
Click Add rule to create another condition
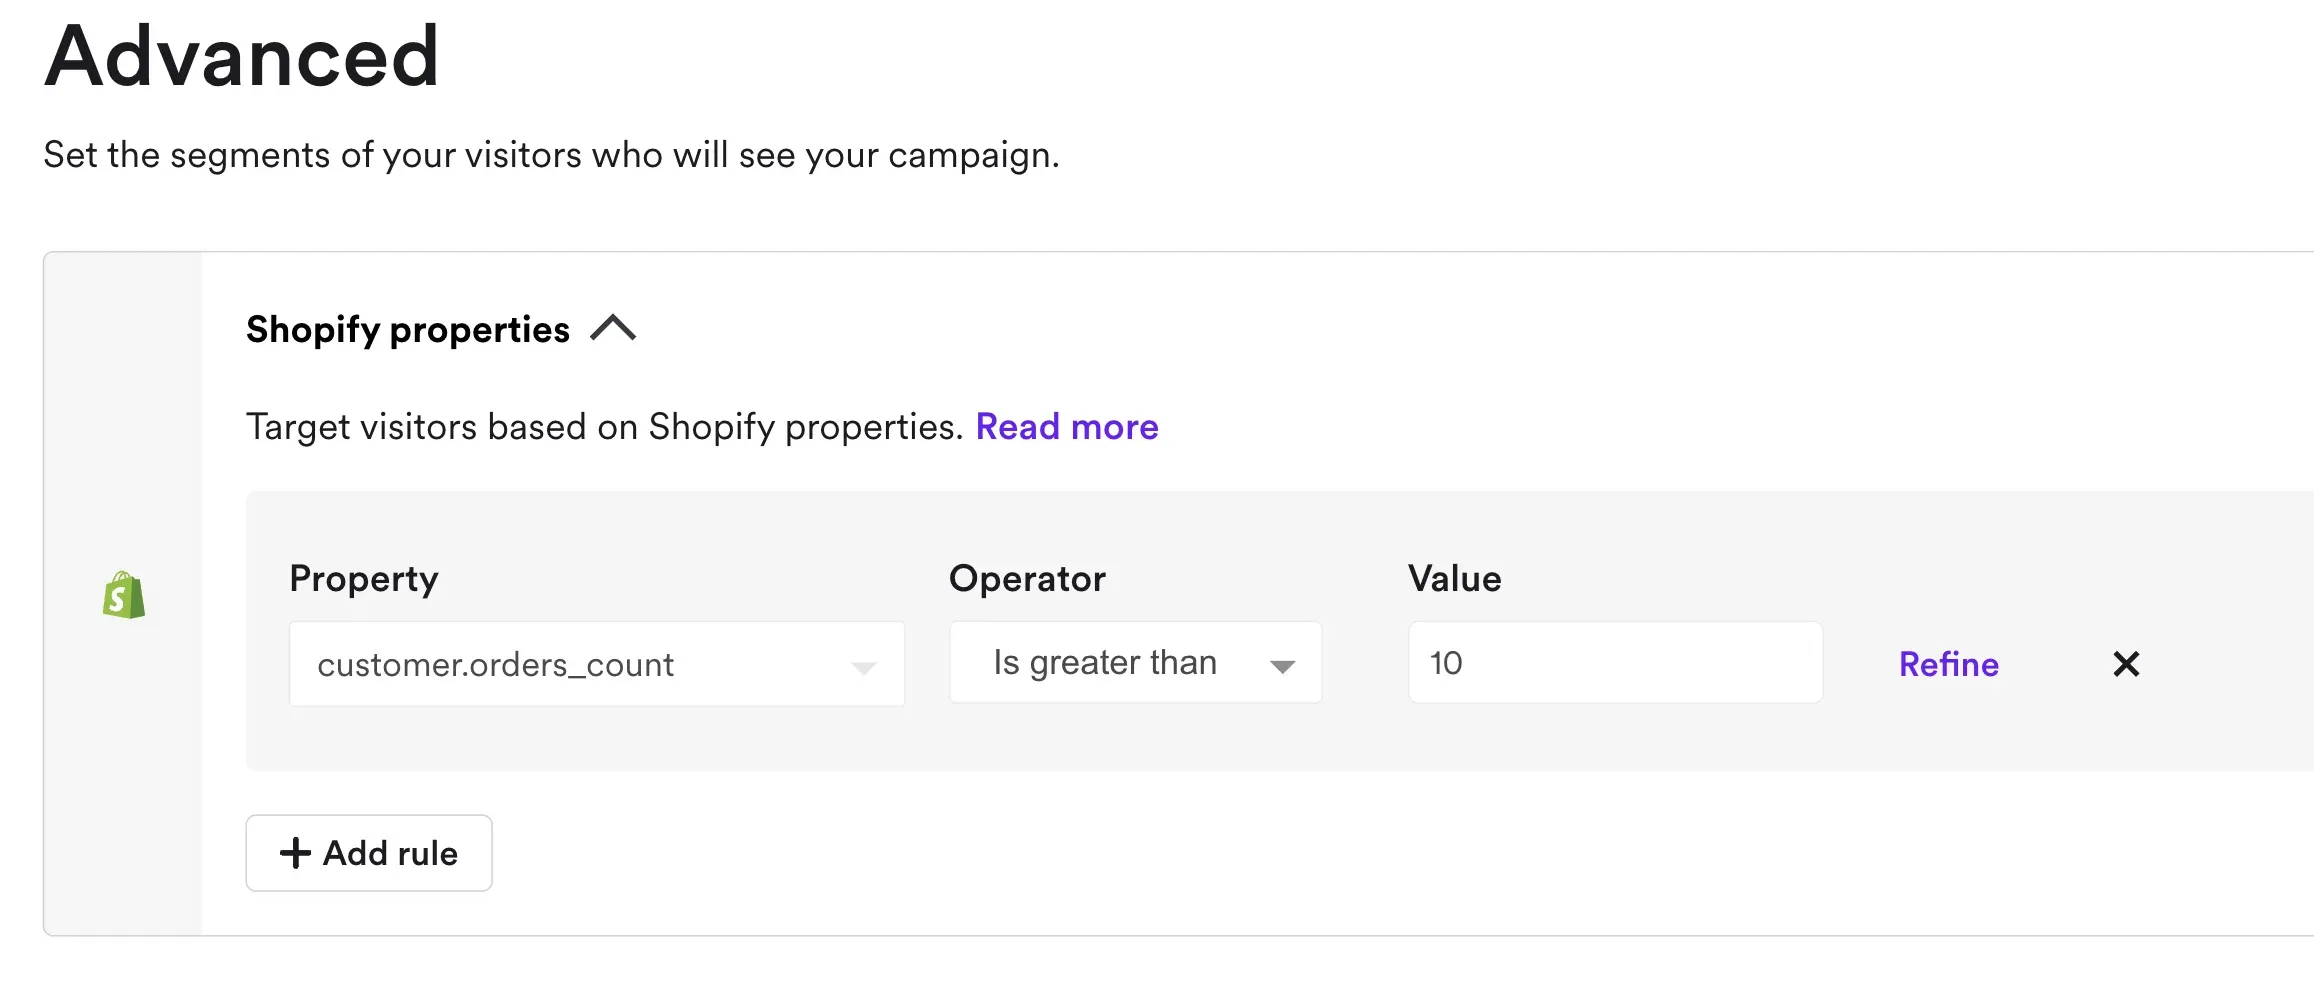pos(368,853)
